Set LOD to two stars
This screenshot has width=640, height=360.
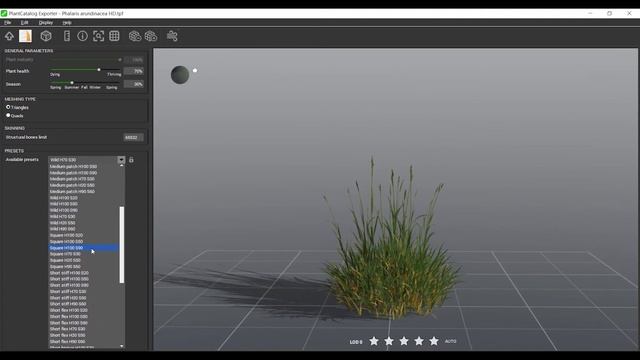[389, 341]
